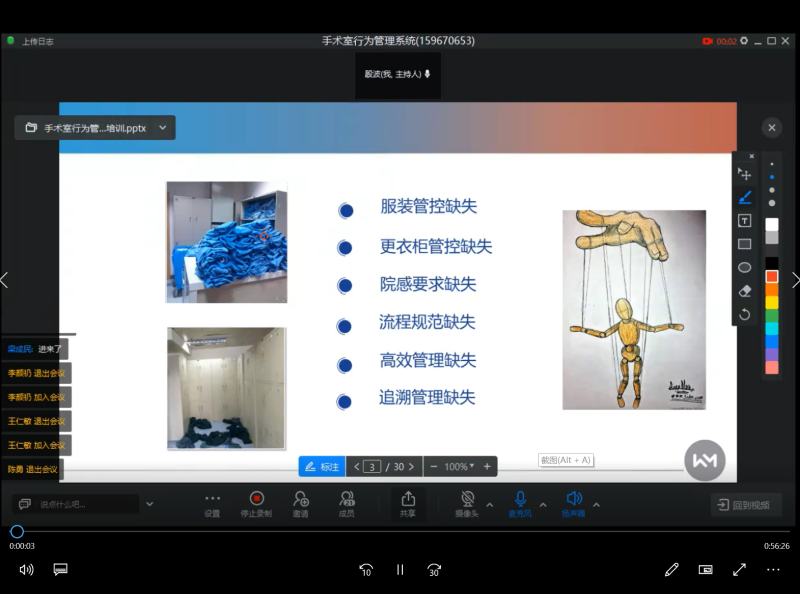800x594 pixels.
Task: Click the undo annotation icon
Action: pyautogui.click(x=744, y=314)
